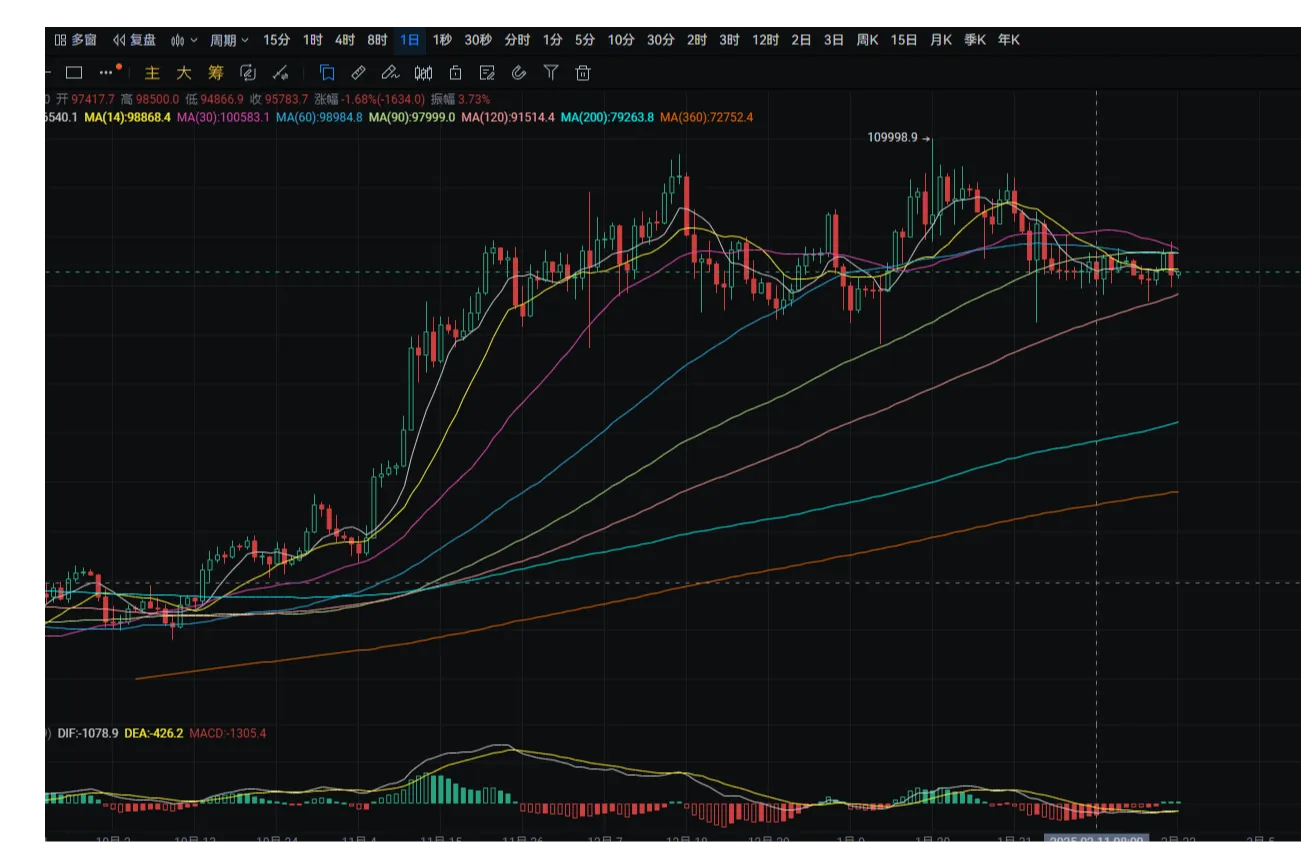Click the blue bookmark drawing icon
Viewport: 1301px width, 867px height.
tap(327, 72)
